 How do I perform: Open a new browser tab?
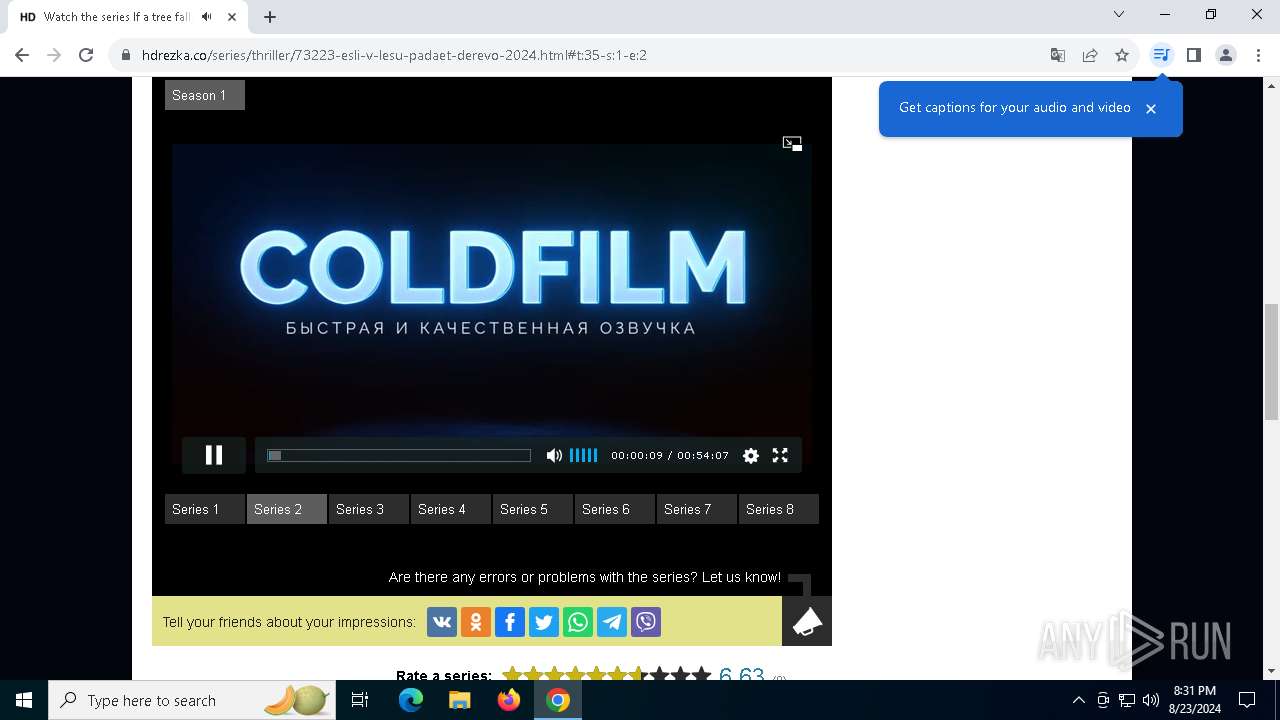pyautogui.click(x=270, y=16)
